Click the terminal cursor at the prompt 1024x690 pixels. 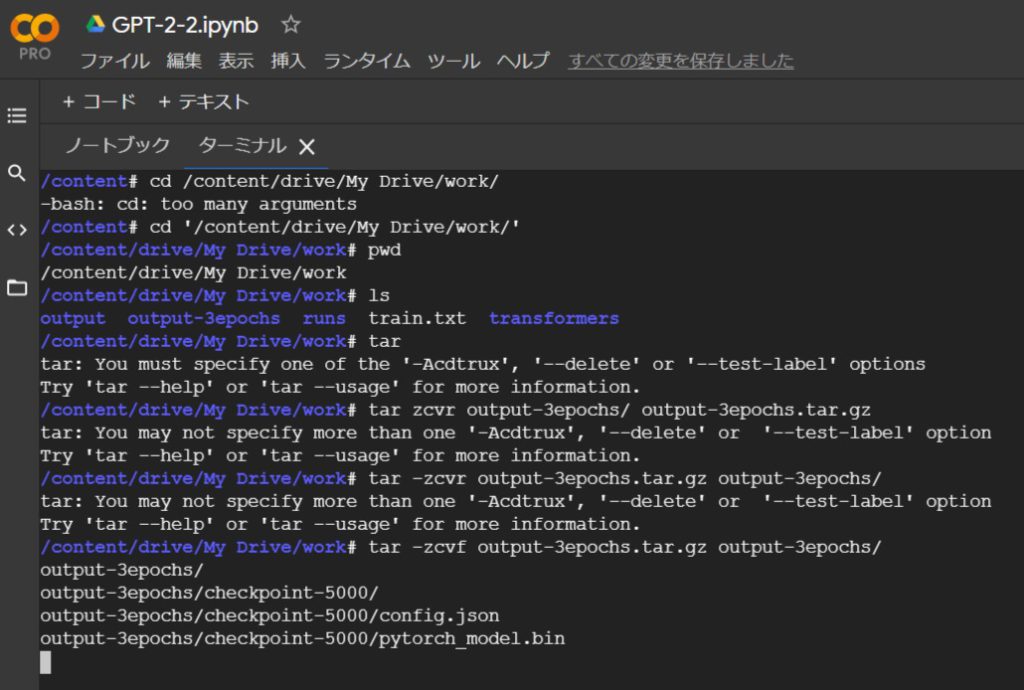45,662
